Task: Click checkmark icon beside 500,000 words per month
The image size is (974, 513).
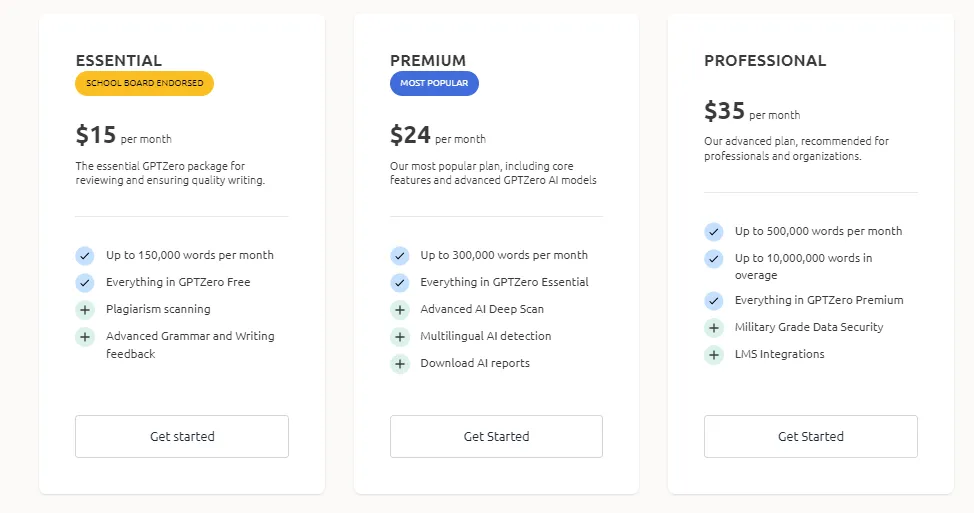Action: 714,232
